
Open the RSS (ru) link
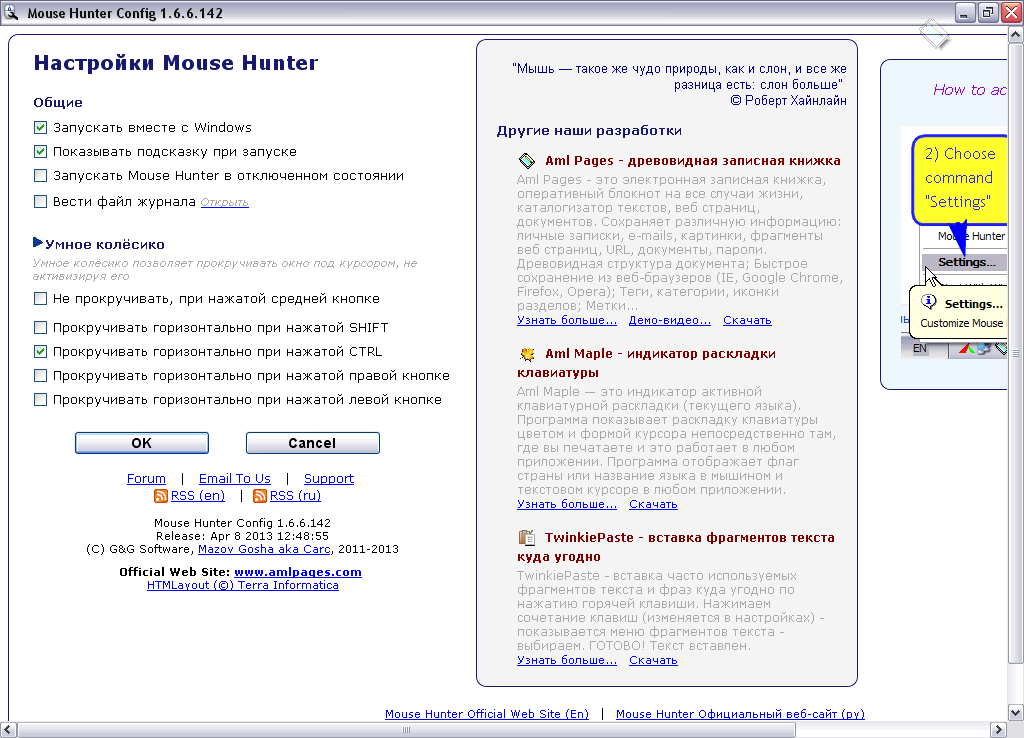[x=295, y=496]
